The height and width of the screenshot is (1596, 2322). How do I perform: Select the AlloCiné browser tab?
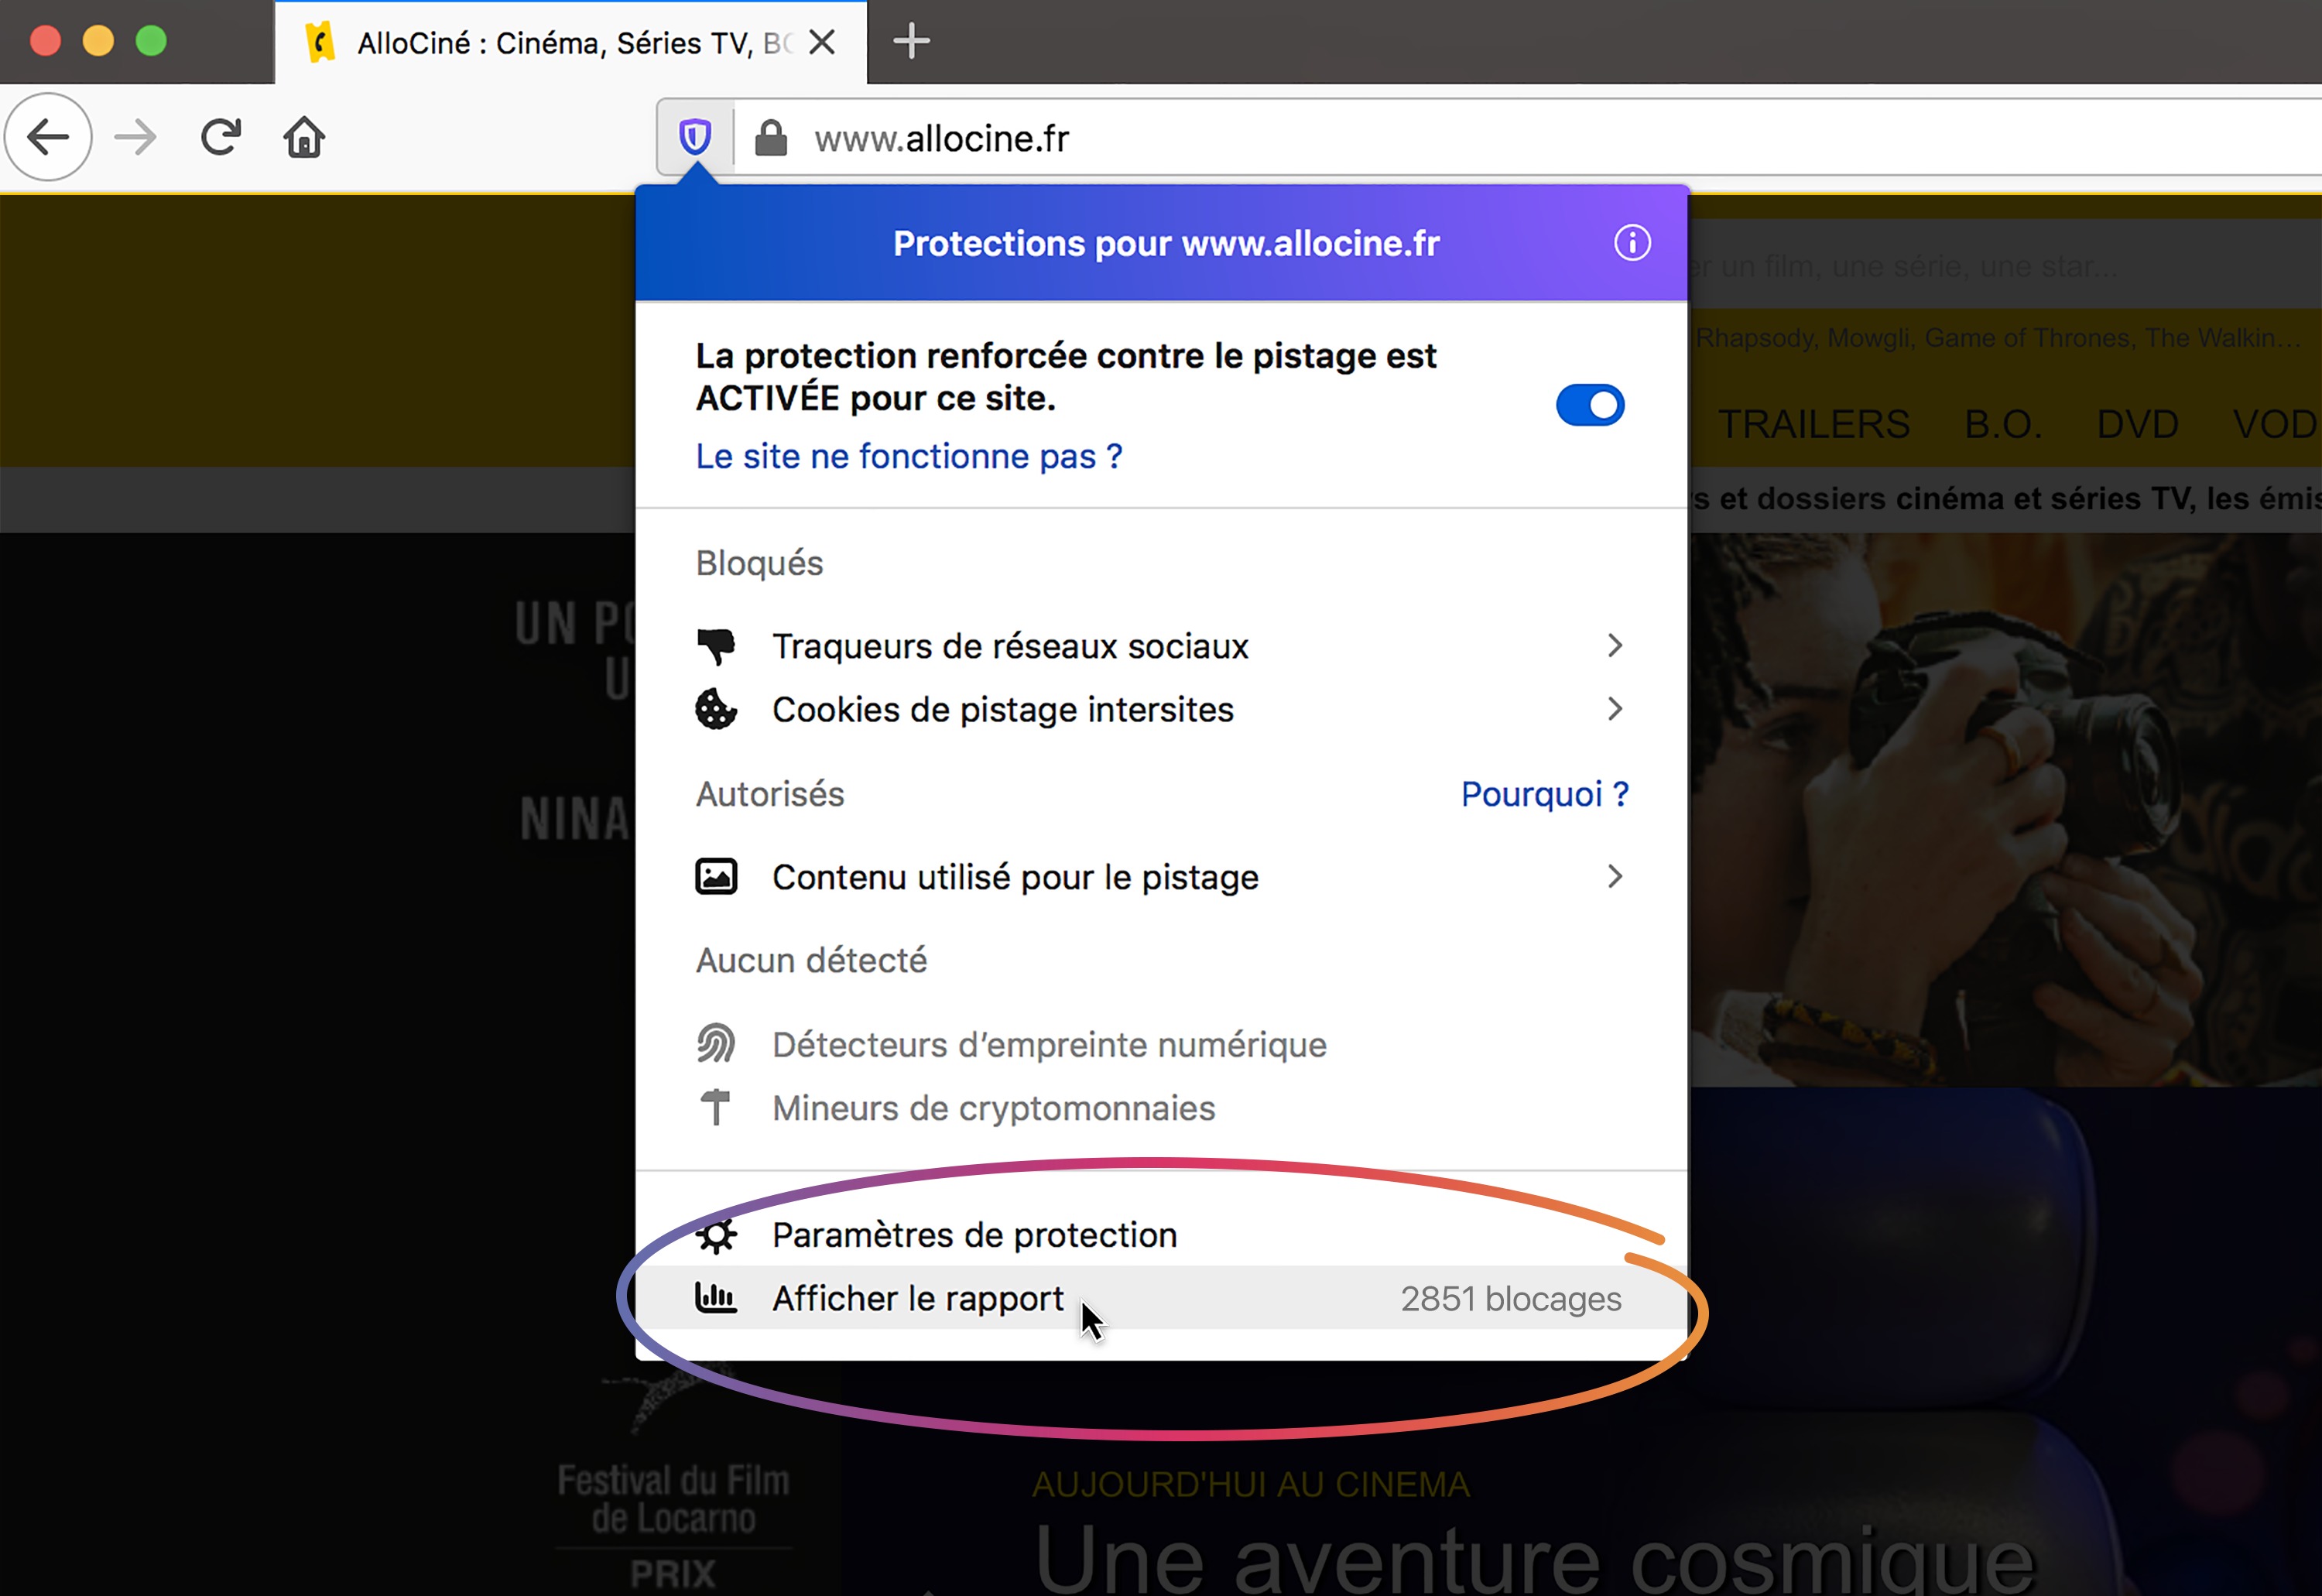(560, 43)
